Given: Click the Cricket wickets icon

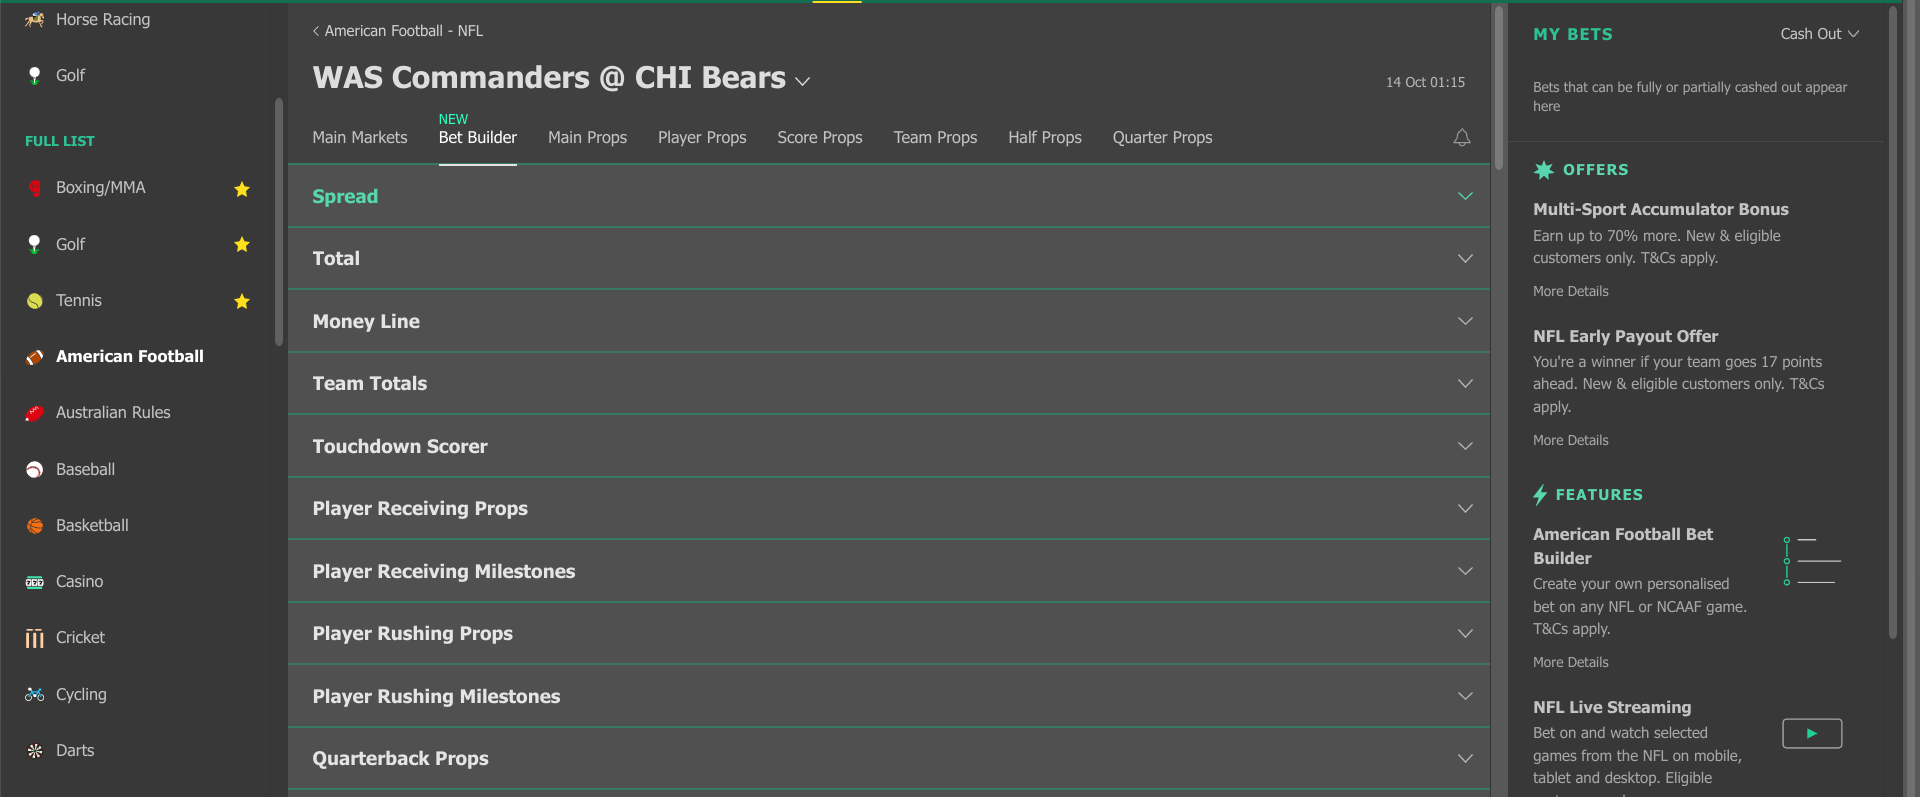Looking at the screenshot, I should (35, 638).
